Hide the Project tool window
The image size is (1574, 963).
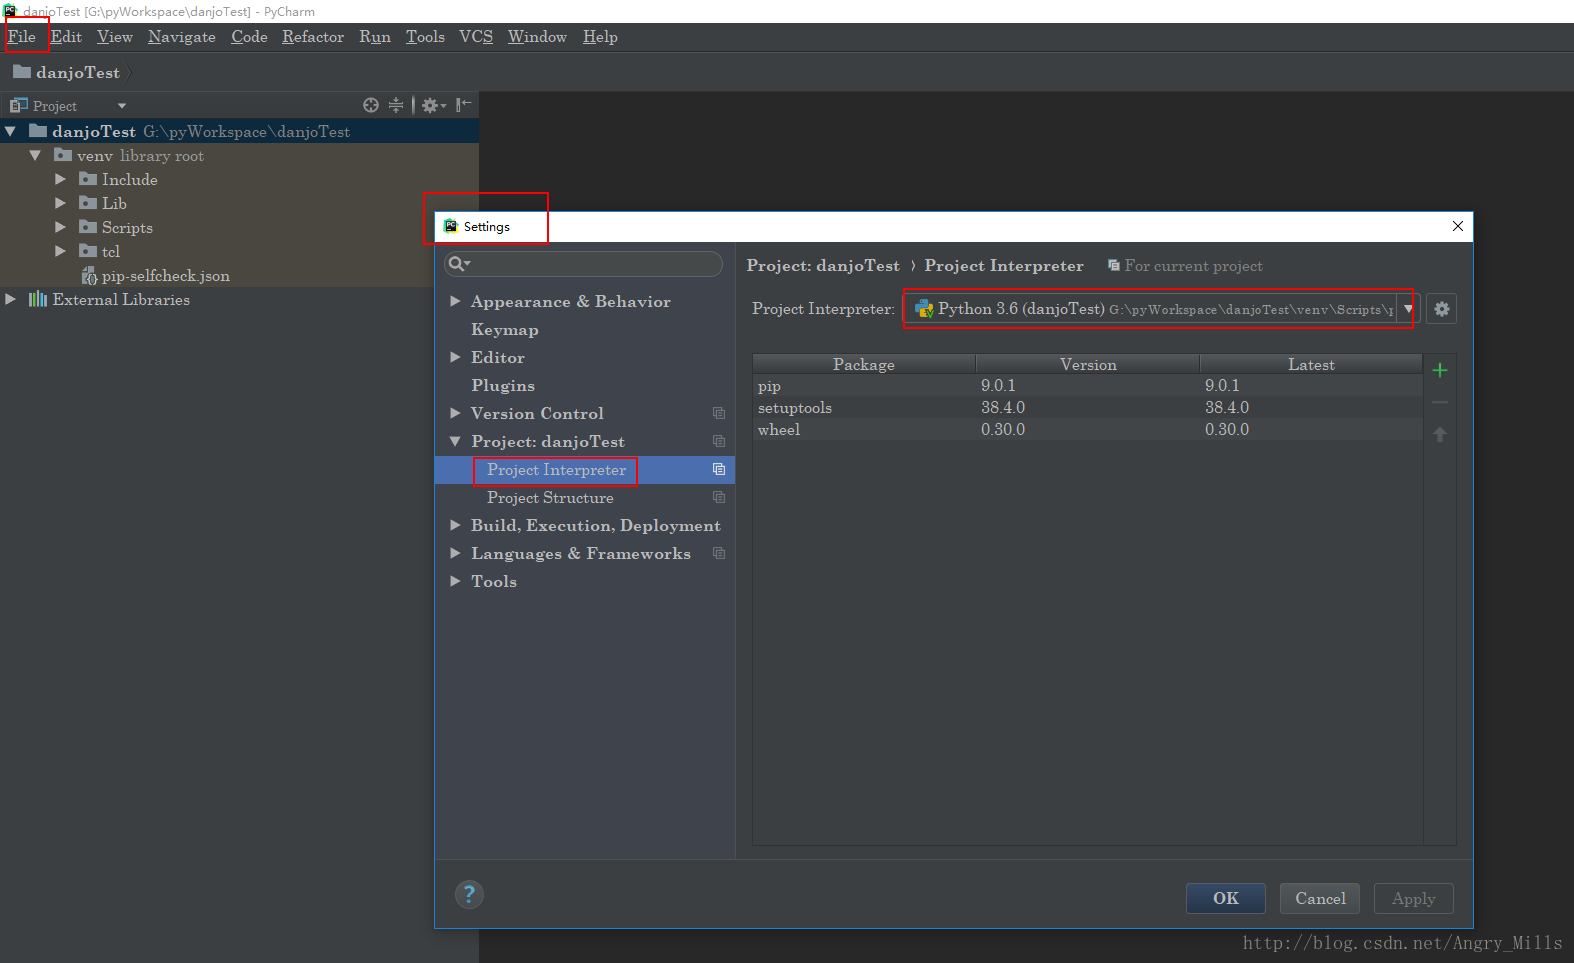click(463, 105)
